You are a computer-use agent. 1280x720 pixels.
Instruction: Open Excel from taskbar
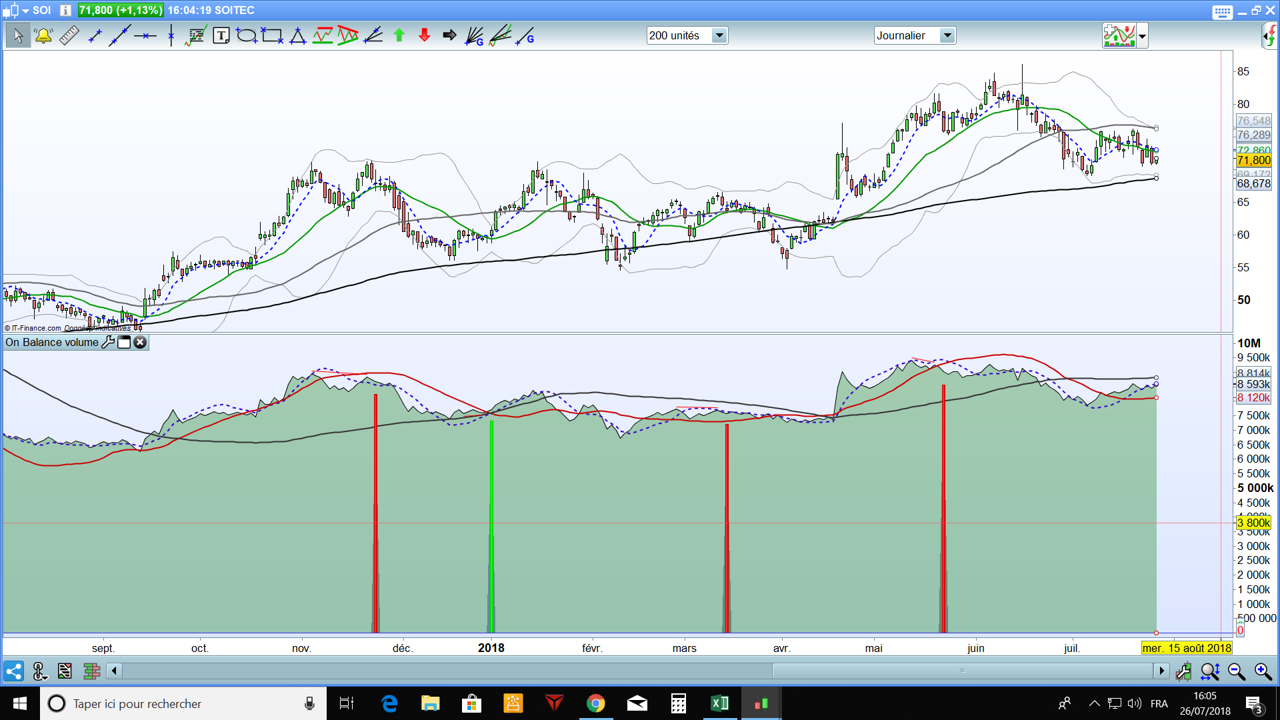point(720,704)
